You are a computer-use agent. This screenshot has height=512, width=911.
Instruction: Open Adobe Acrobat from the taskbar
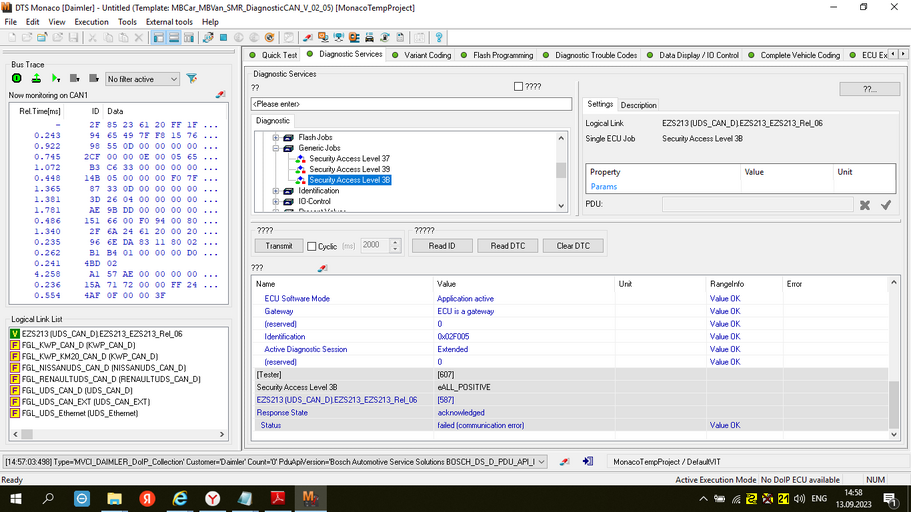tap(278, 499)
